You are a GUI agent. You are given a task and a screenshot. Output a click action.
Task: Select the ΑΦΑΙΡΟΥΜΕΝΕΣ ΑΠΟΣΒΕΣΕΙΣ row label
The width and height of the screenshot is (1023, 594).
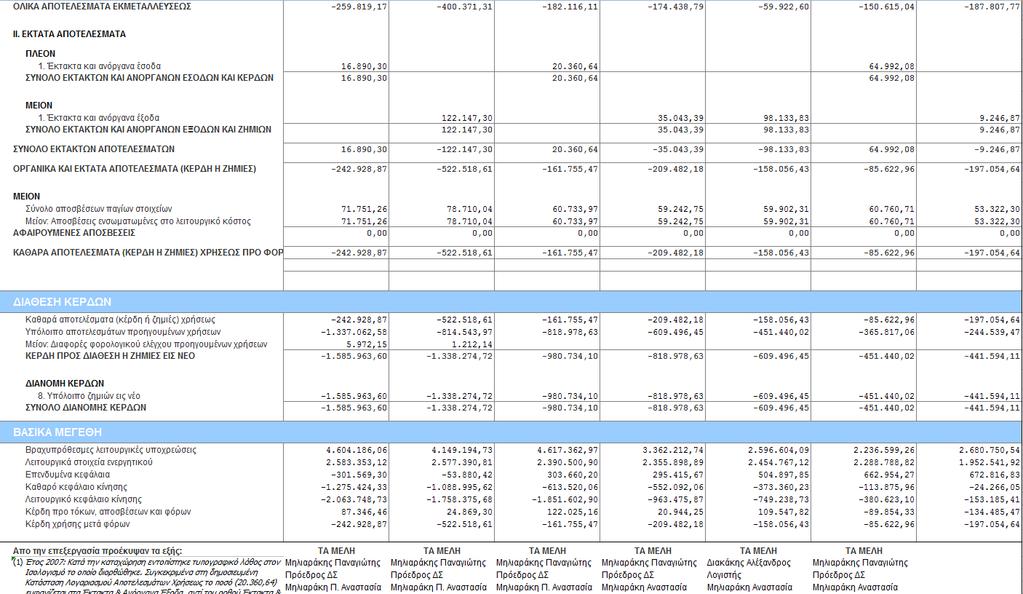point(74,232)
